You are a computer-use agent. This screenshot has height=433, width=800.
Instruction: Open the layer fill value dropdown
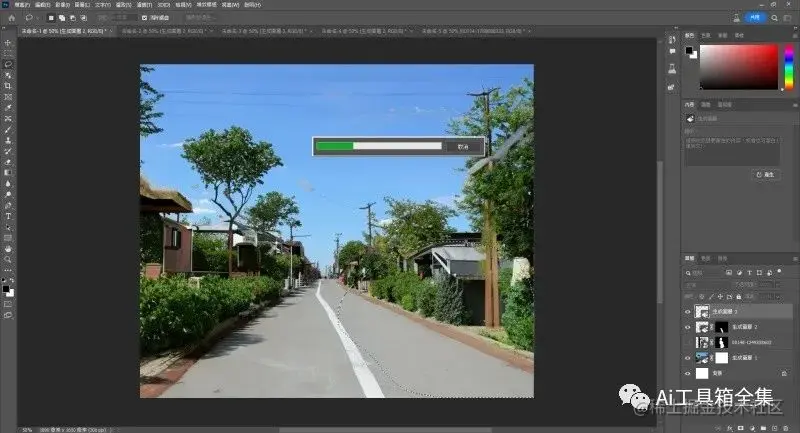pos(778,296)
